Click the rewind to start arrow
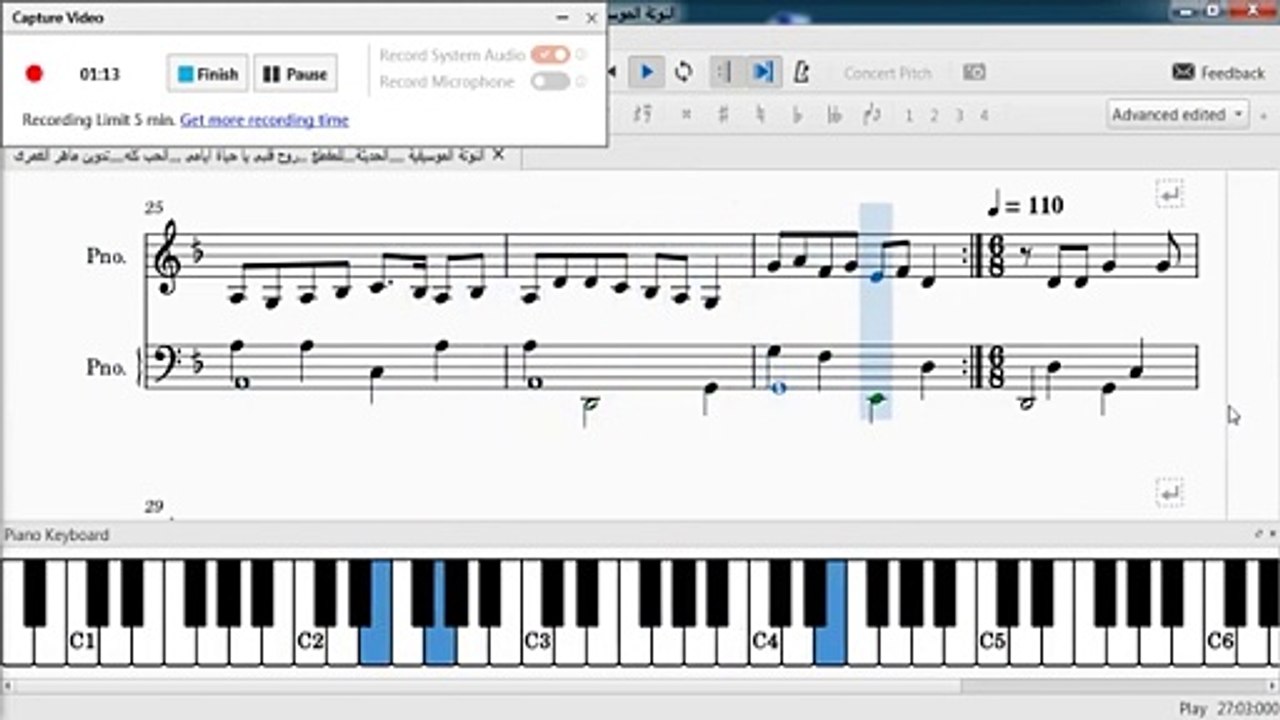This screenshot has height=720, width=1280. [x=612, y=72]
